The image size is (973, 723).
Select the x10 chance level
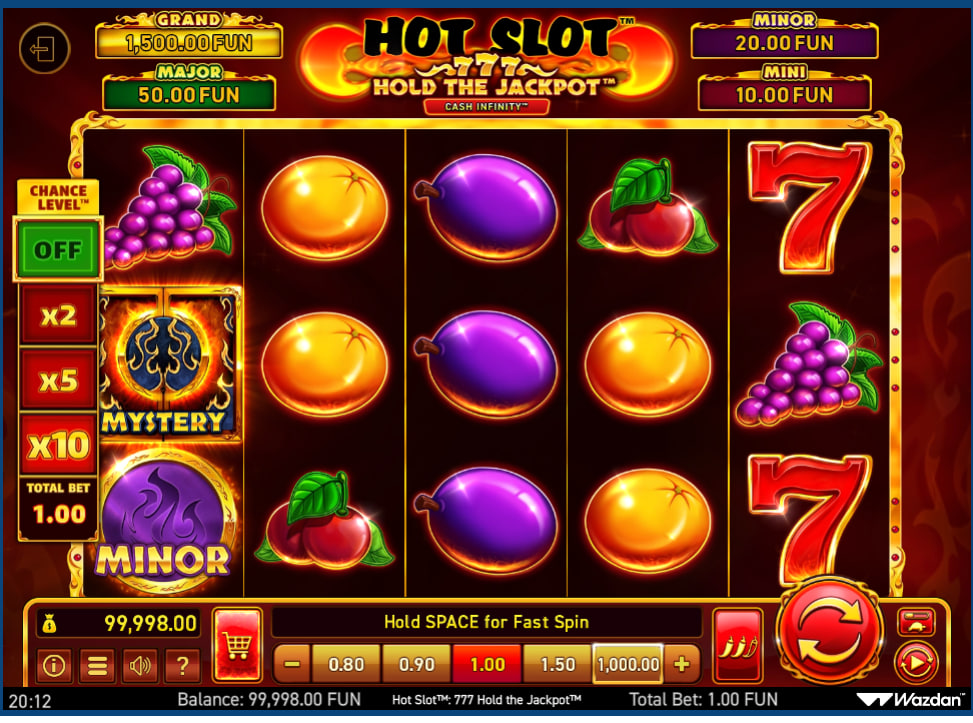[x=58, y=445]
